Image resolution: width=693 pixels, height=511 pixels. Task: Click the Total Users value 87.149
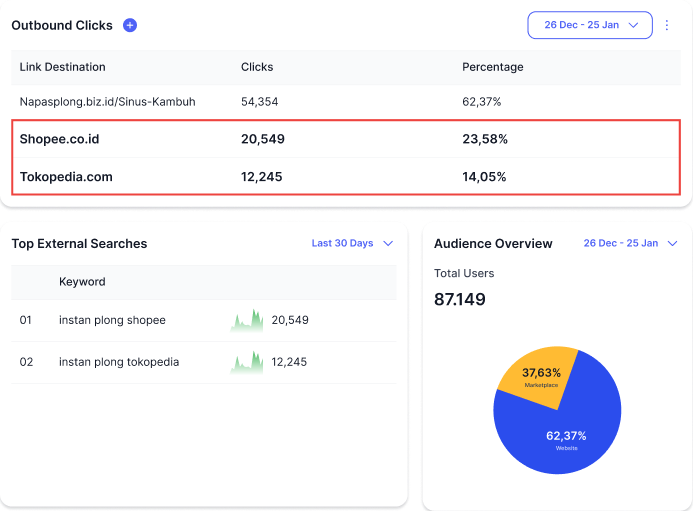pos(460,299)
